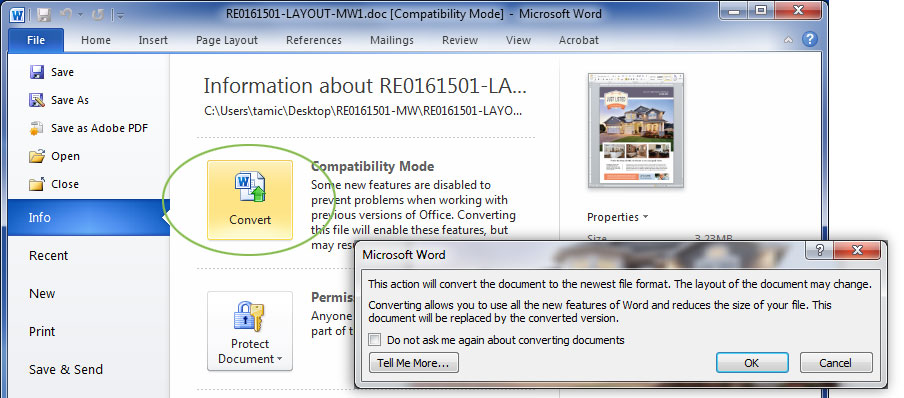The width and height of the screenshot is (904, 398).
Task: Open the Acrobat ribbon tab
Action: [x=578, y=40]
